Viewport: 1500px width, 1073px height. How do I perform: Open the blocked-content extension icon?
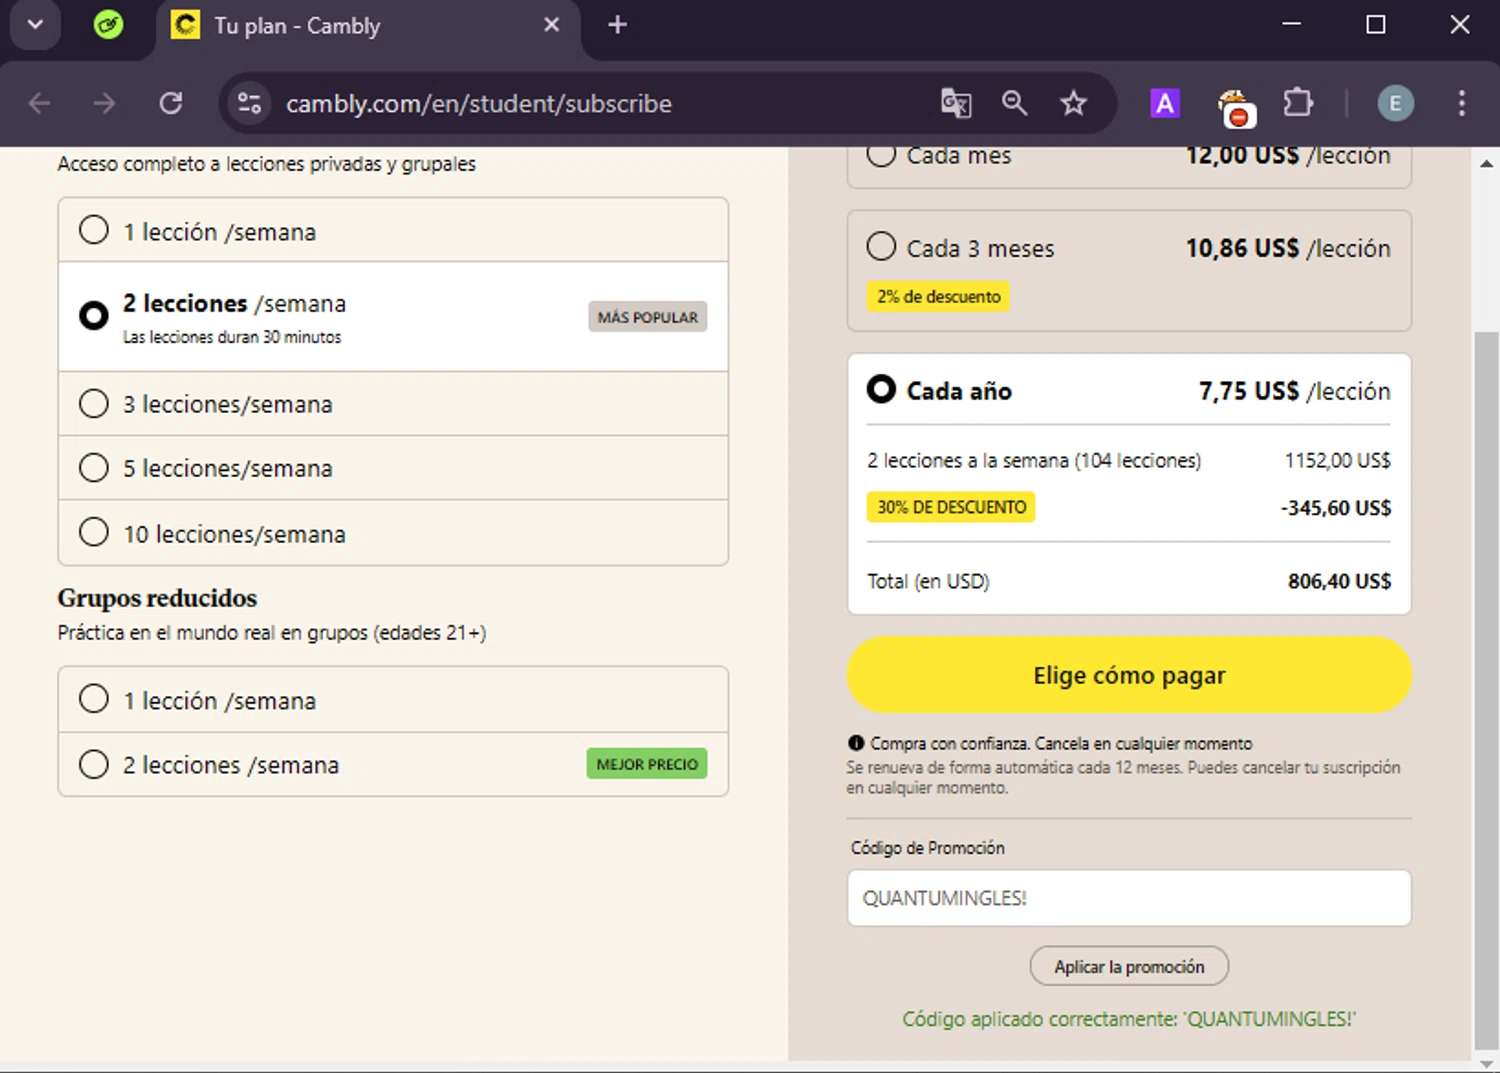[1235, 107]
